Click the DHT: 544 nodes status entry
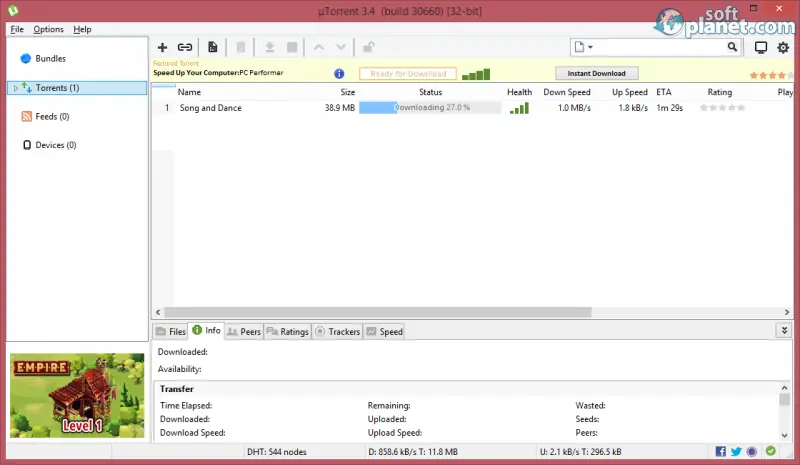 [x=277, y=452]
